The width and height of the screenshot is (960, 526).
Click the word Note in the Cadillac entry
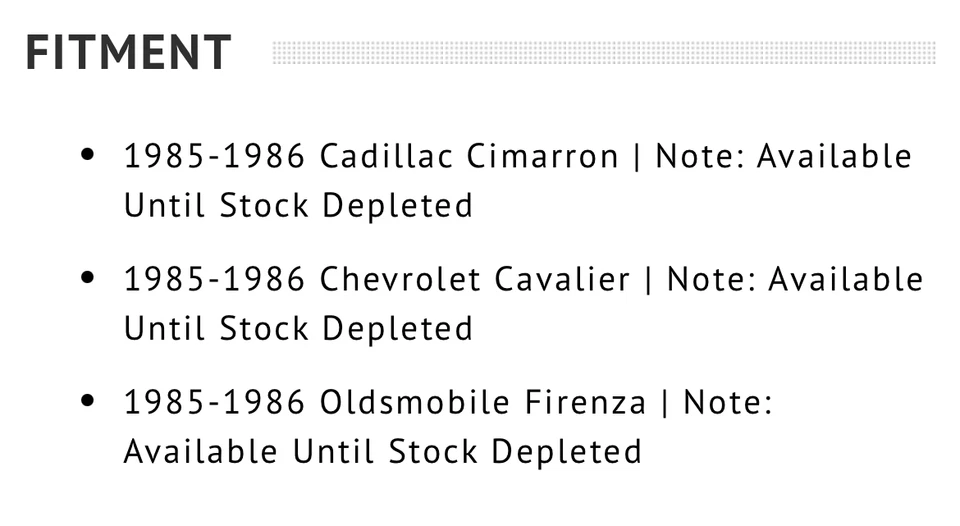699,157
